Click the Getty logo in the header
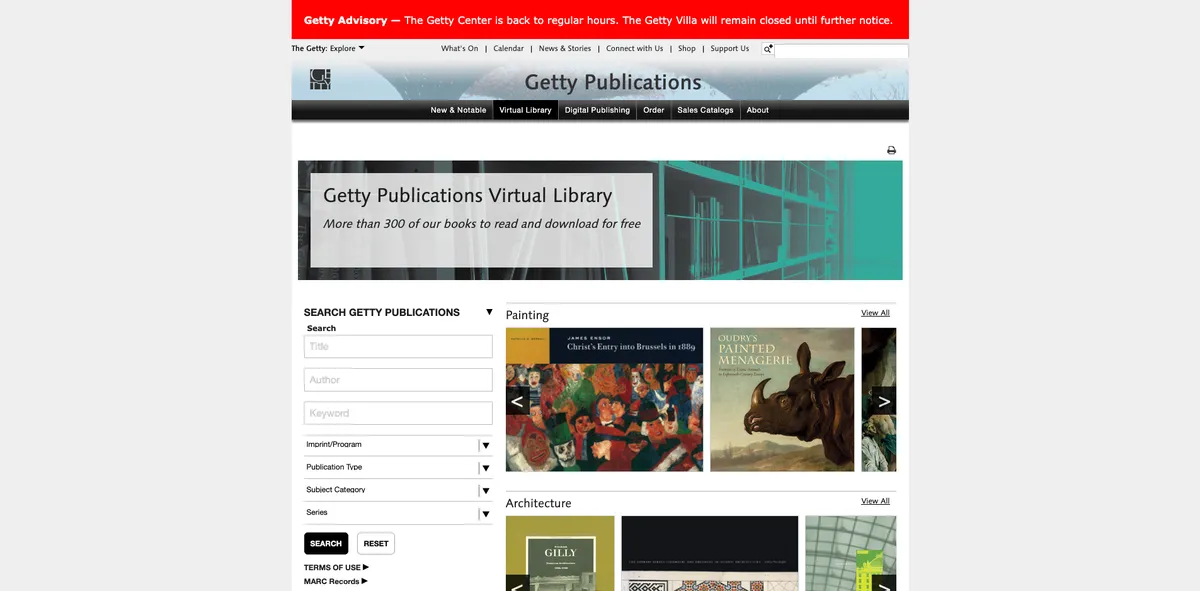Viewport: 1200px width, 591px height. 320,80
